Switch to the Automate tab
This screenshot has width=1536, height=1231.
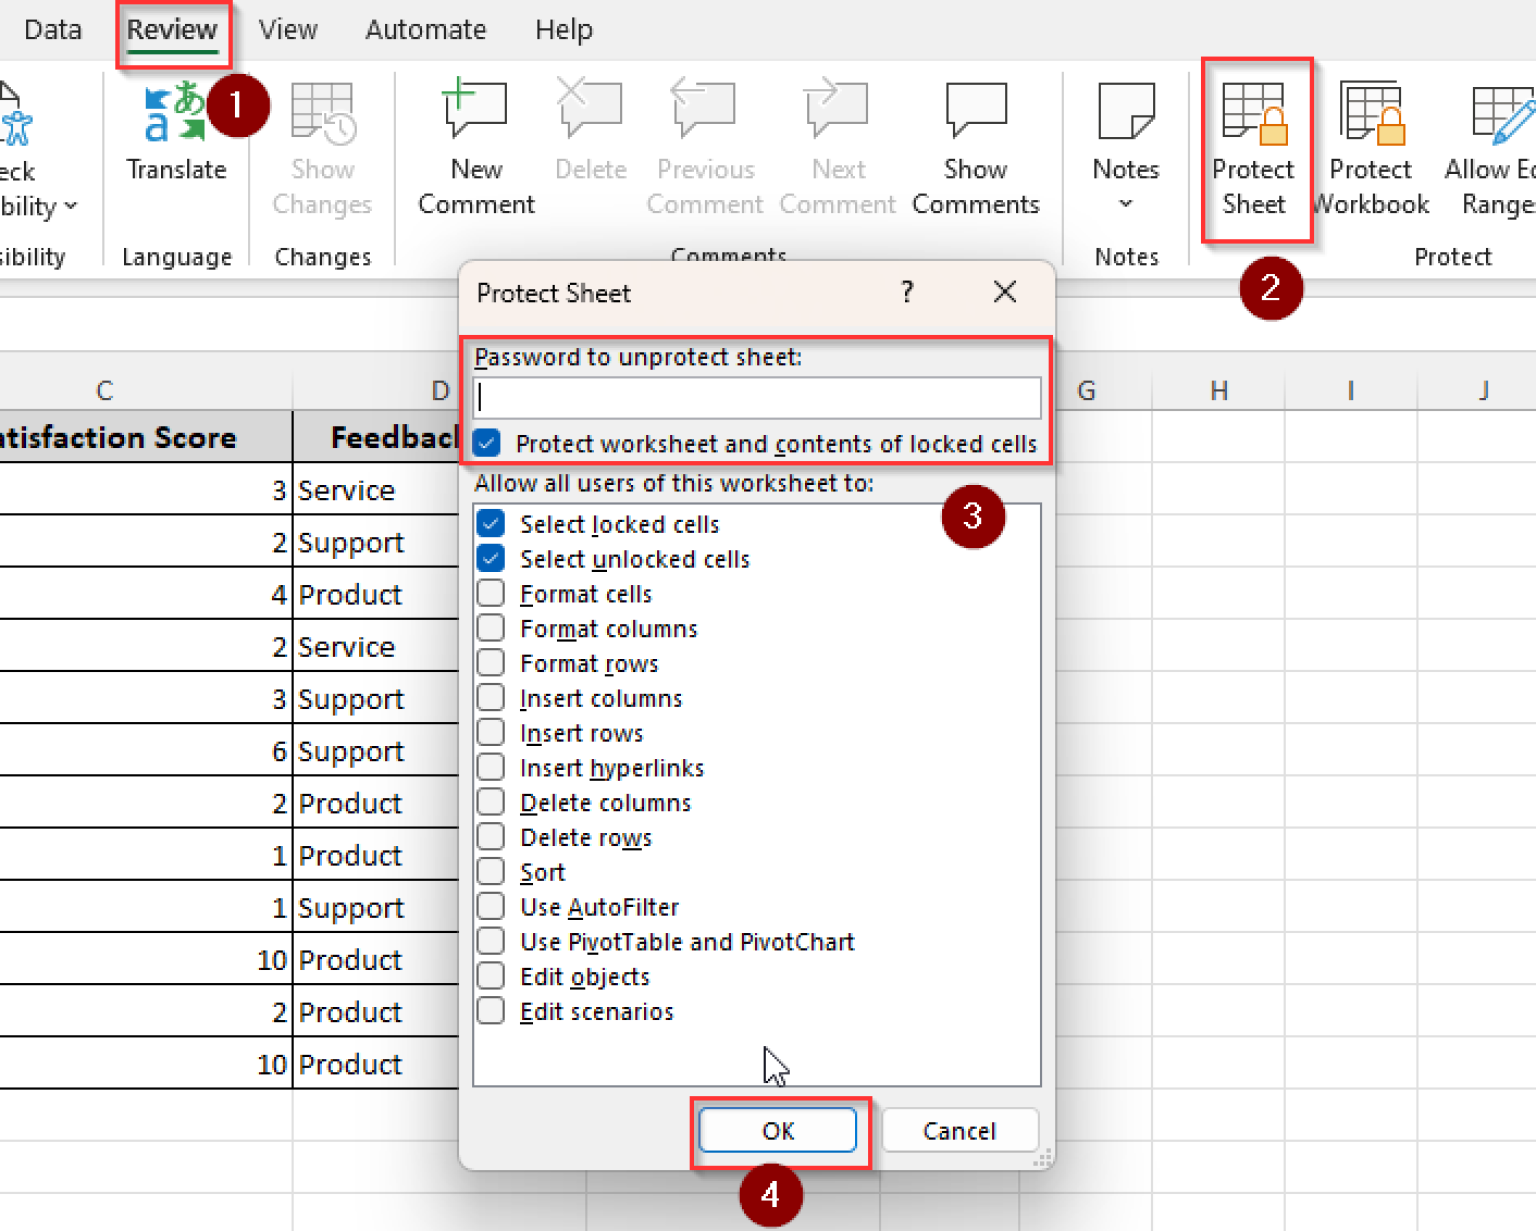[425, 29]
